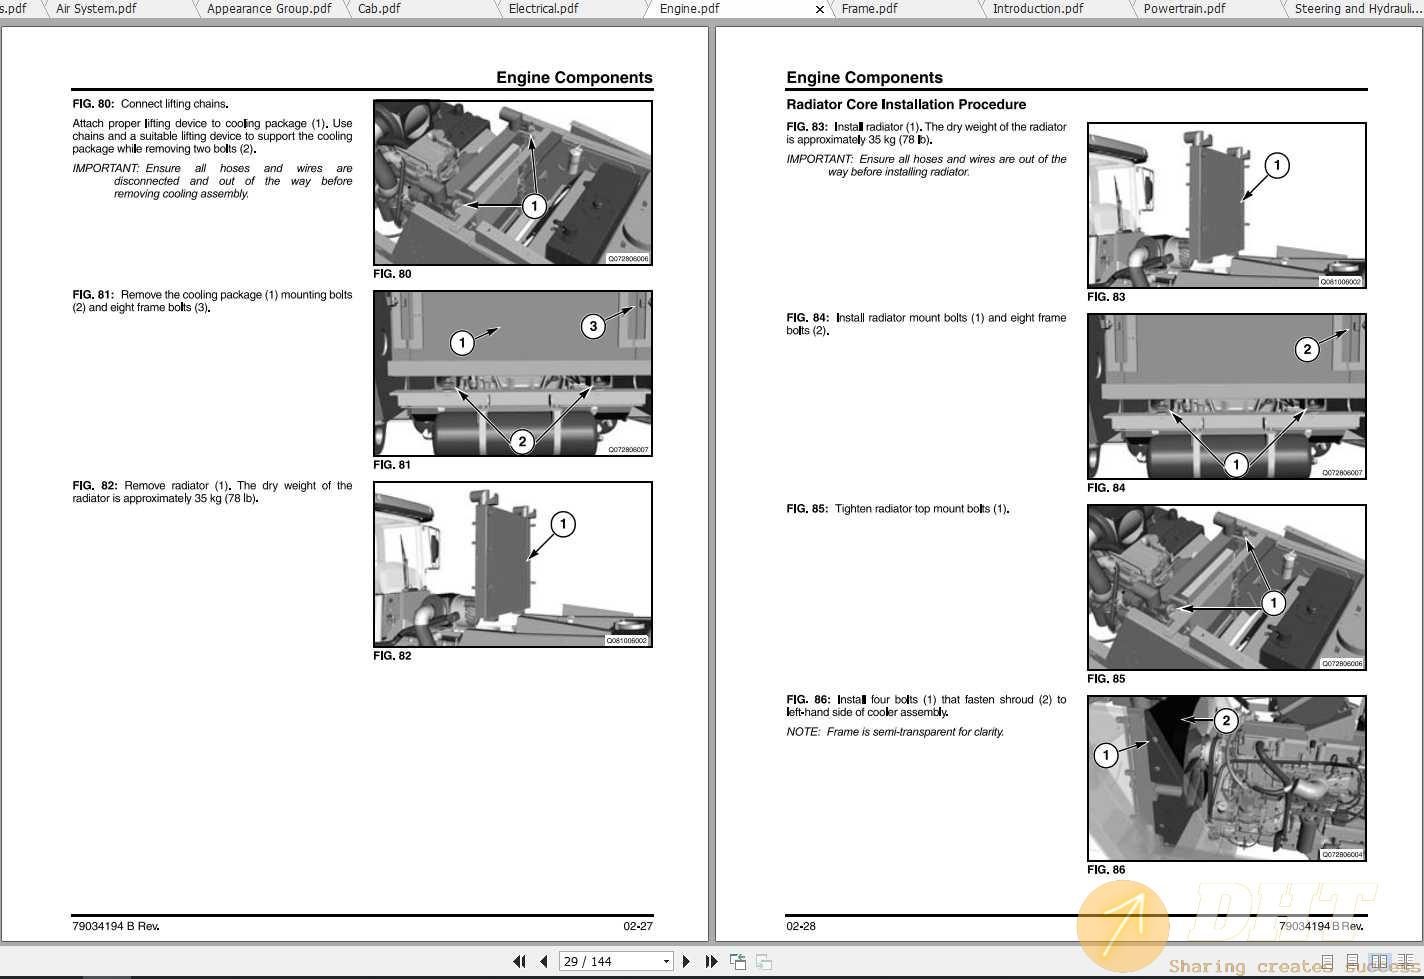Click the next view icon
Image resolution: width=1424 pixels, height=979 pixels.
coord(764,961)
